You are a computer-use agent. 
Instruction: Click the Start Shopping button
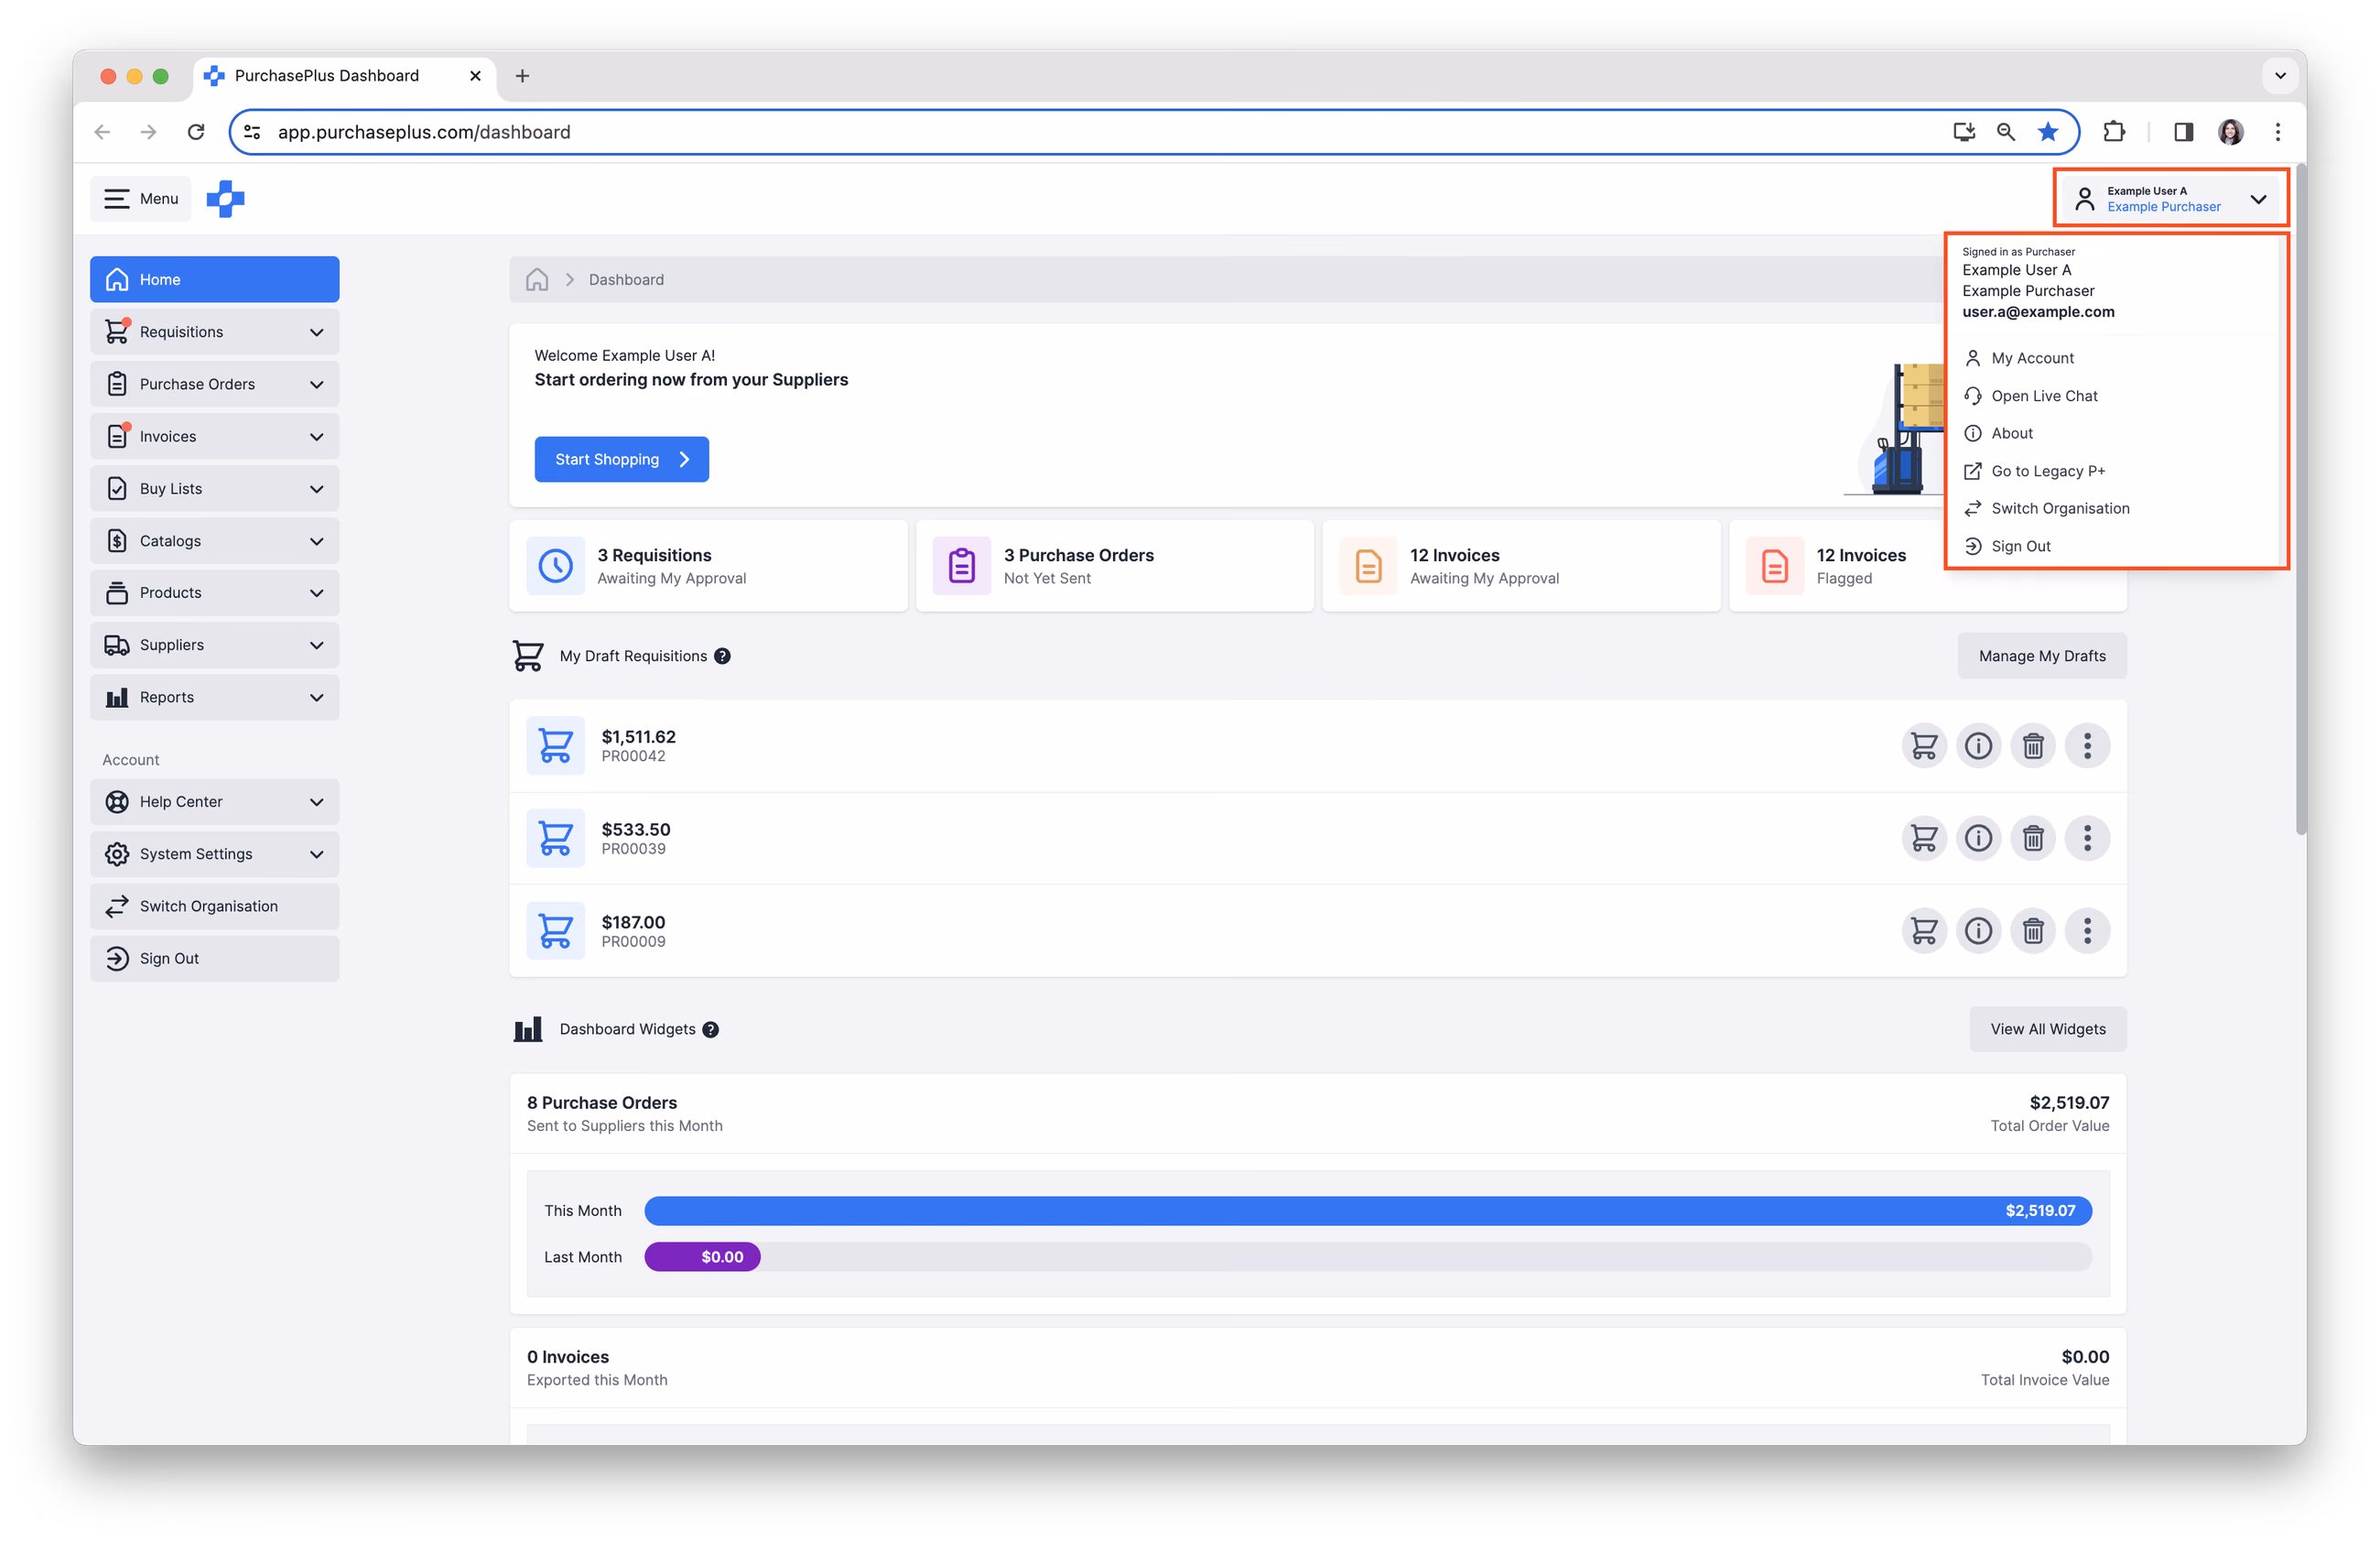pyautogui.click(x=622, y=459)
